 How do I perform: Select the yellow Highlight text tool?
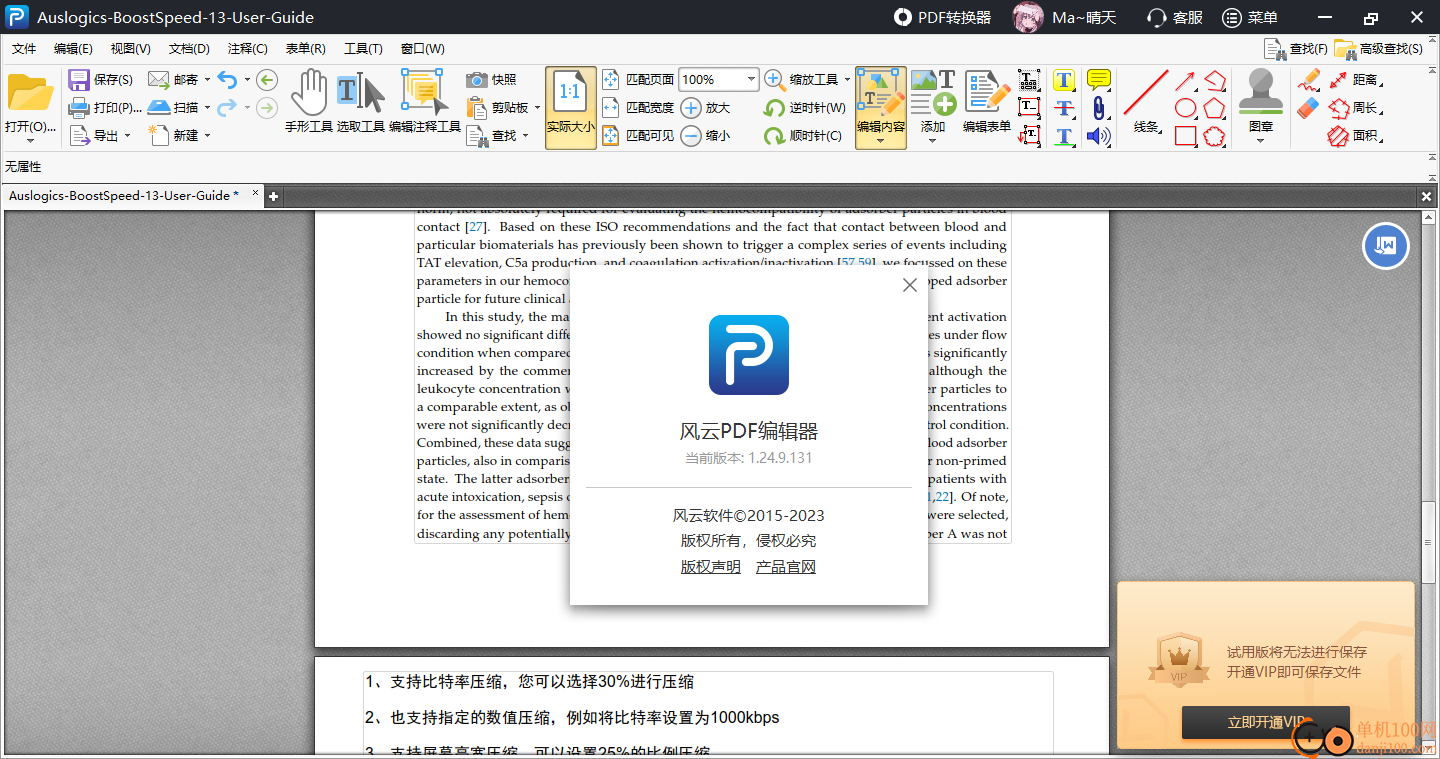pyautogui.click(x=1064, y=80)
